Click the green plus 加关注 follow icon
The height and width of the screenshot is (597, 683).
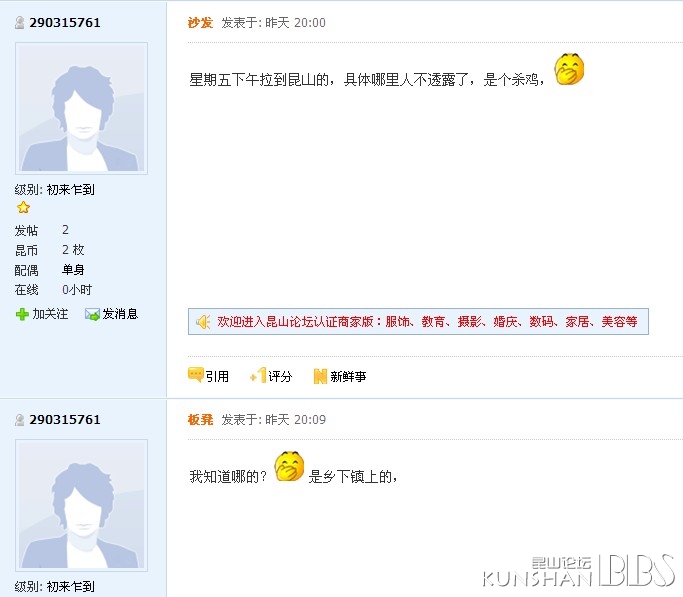tap(22, 314)
